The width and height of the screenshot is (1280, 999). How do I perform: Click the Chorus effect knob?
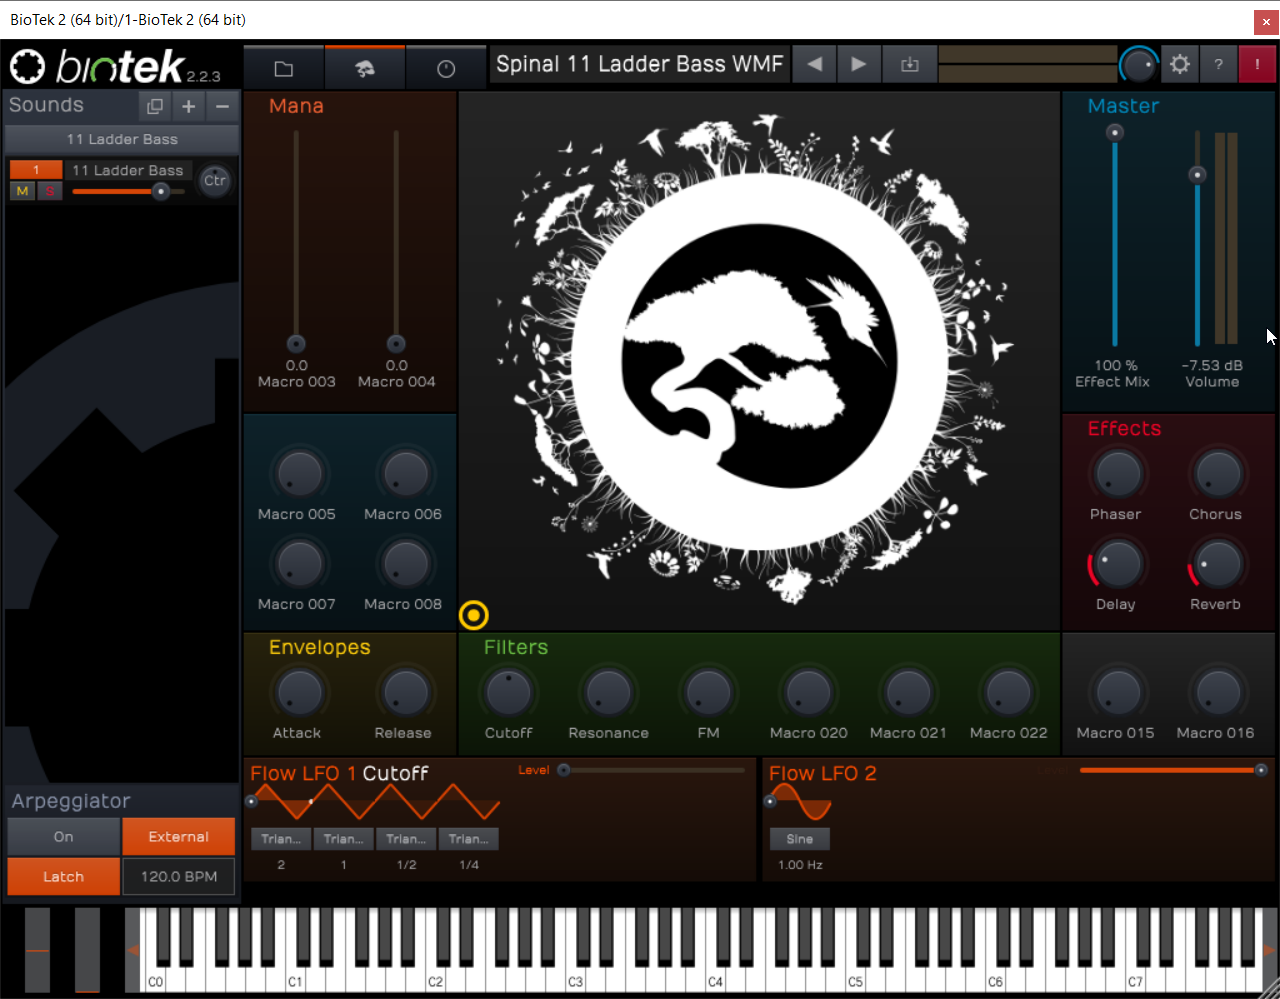click(1217, 473)
